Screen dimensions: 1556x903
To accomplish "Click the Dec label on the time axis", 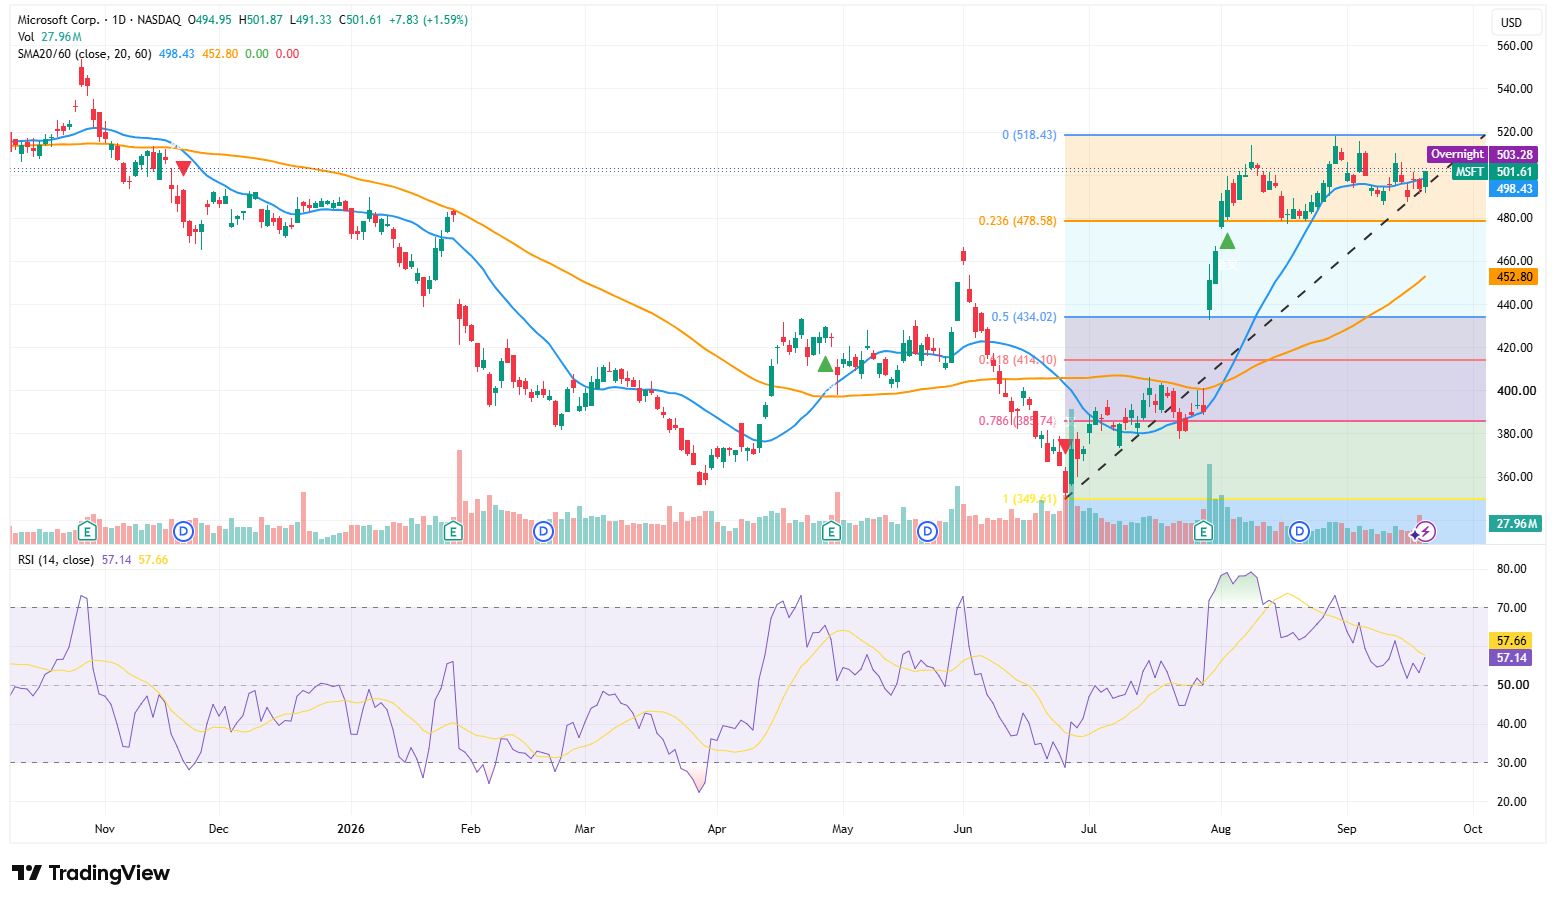I will point(218,829).
